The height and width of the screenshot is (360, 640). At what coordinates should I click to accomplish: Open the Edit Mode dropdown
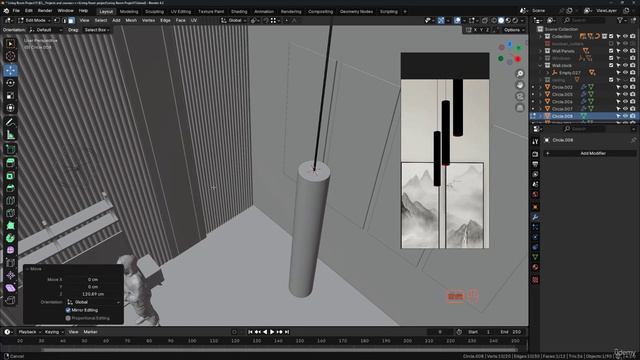click(x=34, y=20)
